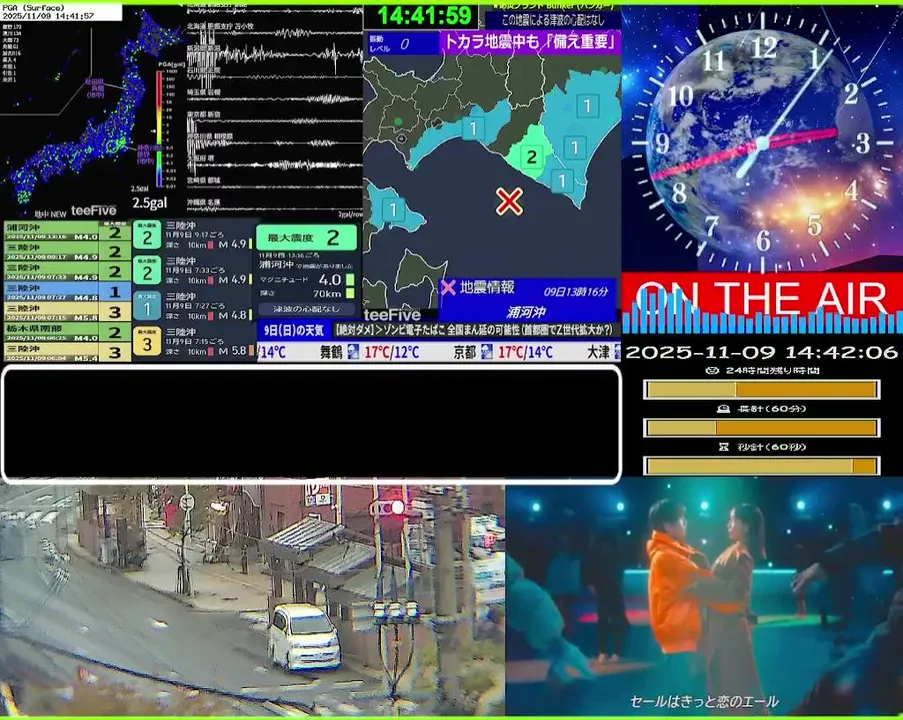Select the 三陸沖 M5.4 row in the left list
Image resolution: width=903 pixels, height=720 pixels.
(67, 352)
